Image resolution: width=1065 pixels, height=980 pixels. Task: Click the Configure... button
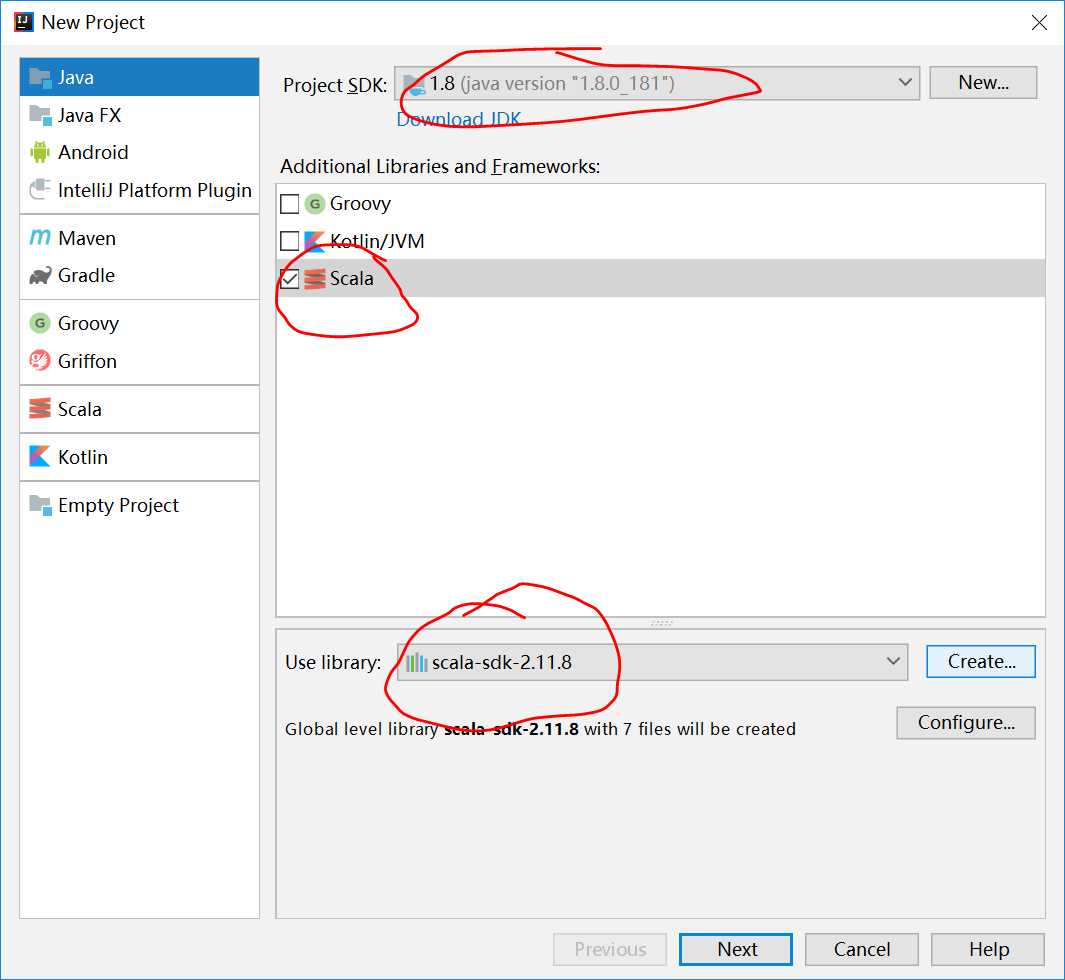tap(966, 723)
